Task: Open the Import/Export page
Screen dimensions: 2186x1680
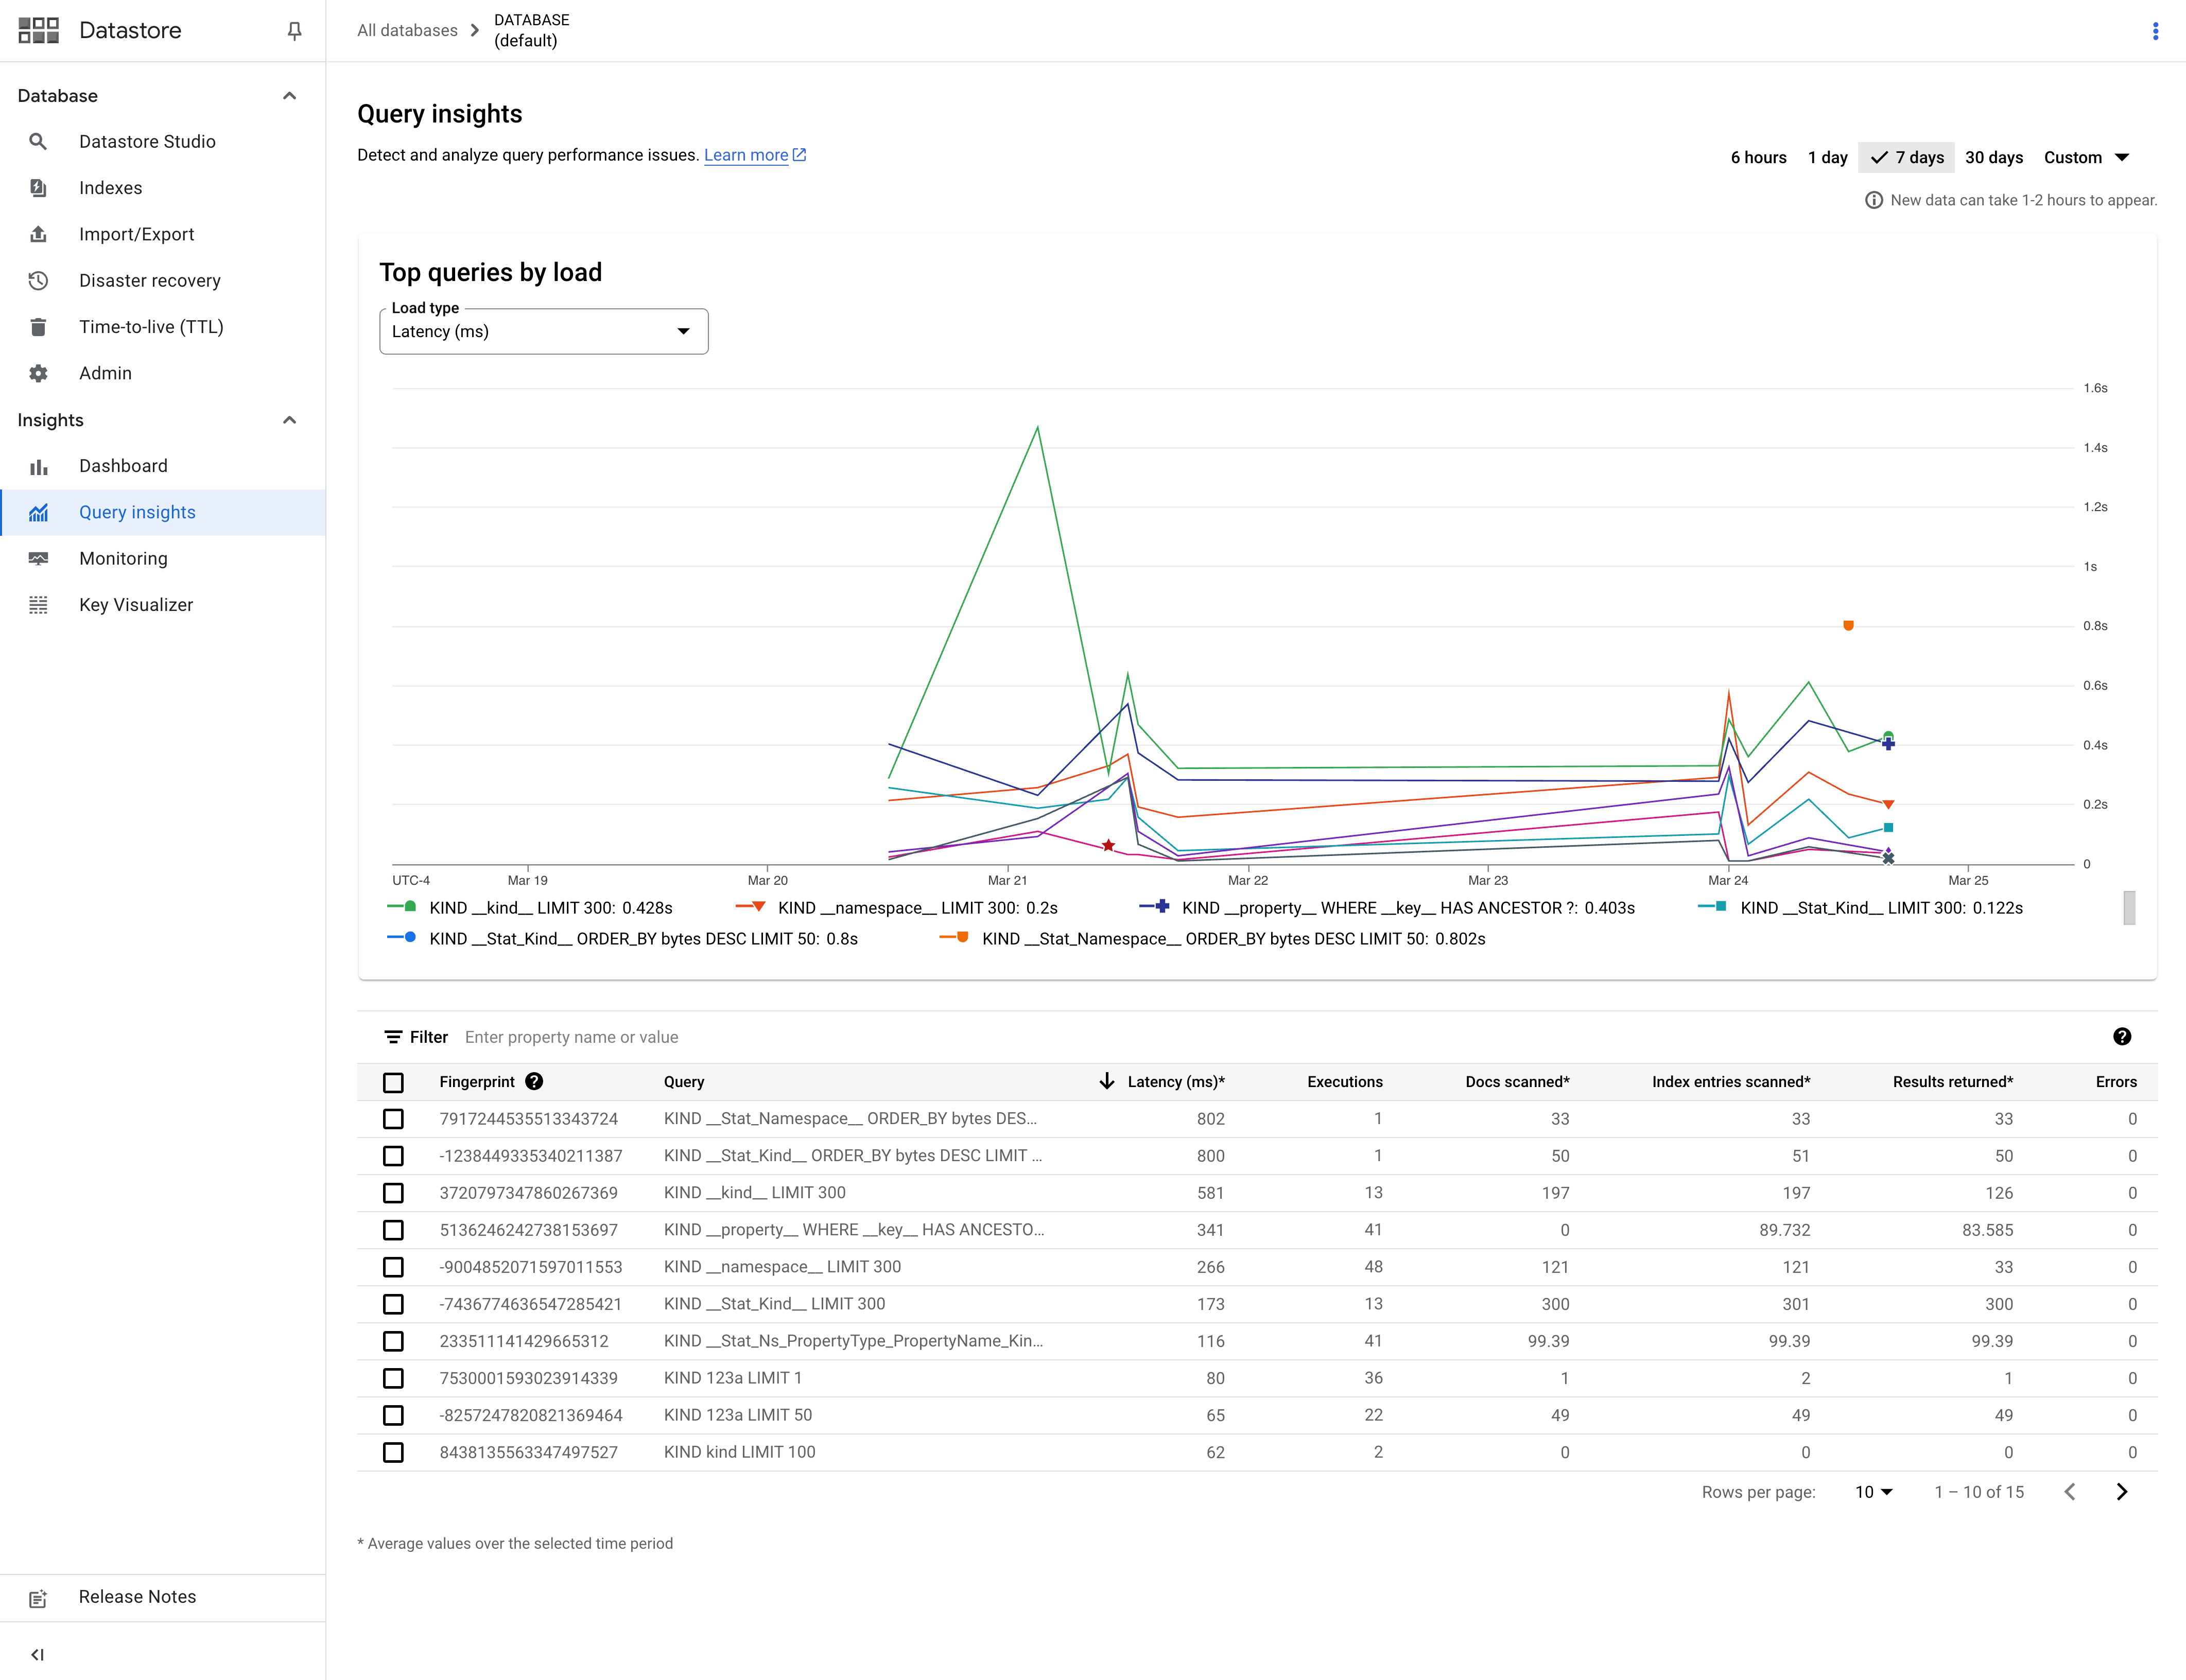Action: 137,234
